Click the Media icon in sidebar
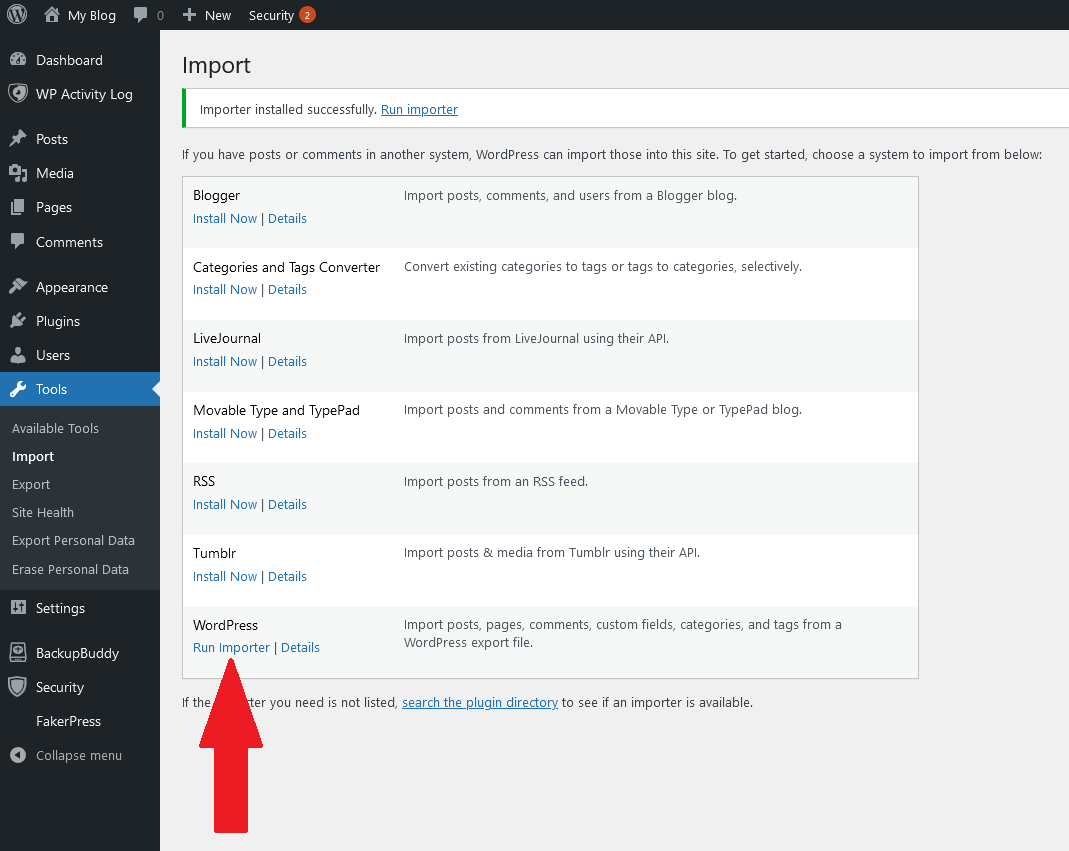The height and width of the screenshot is (851, 1069). pos(18,173)
